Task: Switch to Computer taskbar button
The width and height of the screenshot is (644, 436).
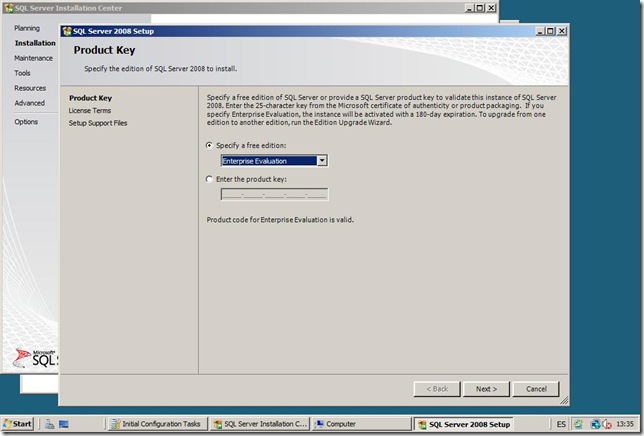Action: pyautogui.click(x=362, y=424)
